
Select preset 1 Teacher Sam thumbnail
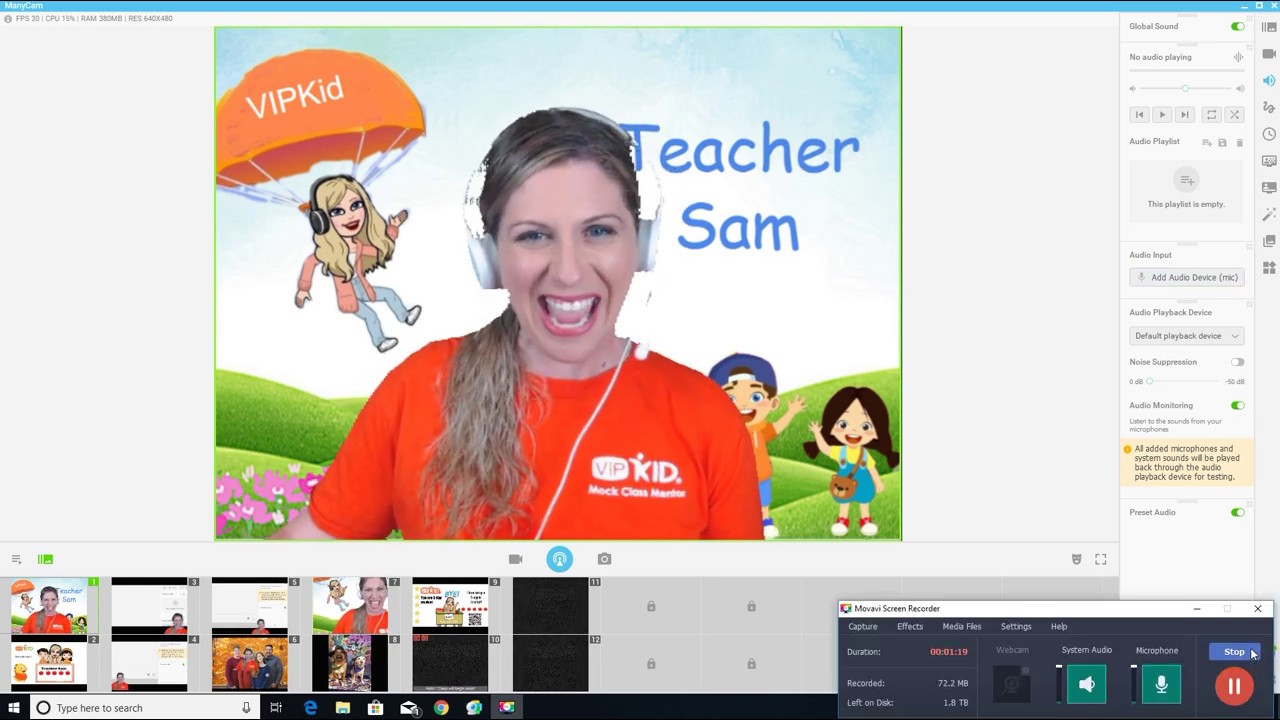(x=49, y=606)
